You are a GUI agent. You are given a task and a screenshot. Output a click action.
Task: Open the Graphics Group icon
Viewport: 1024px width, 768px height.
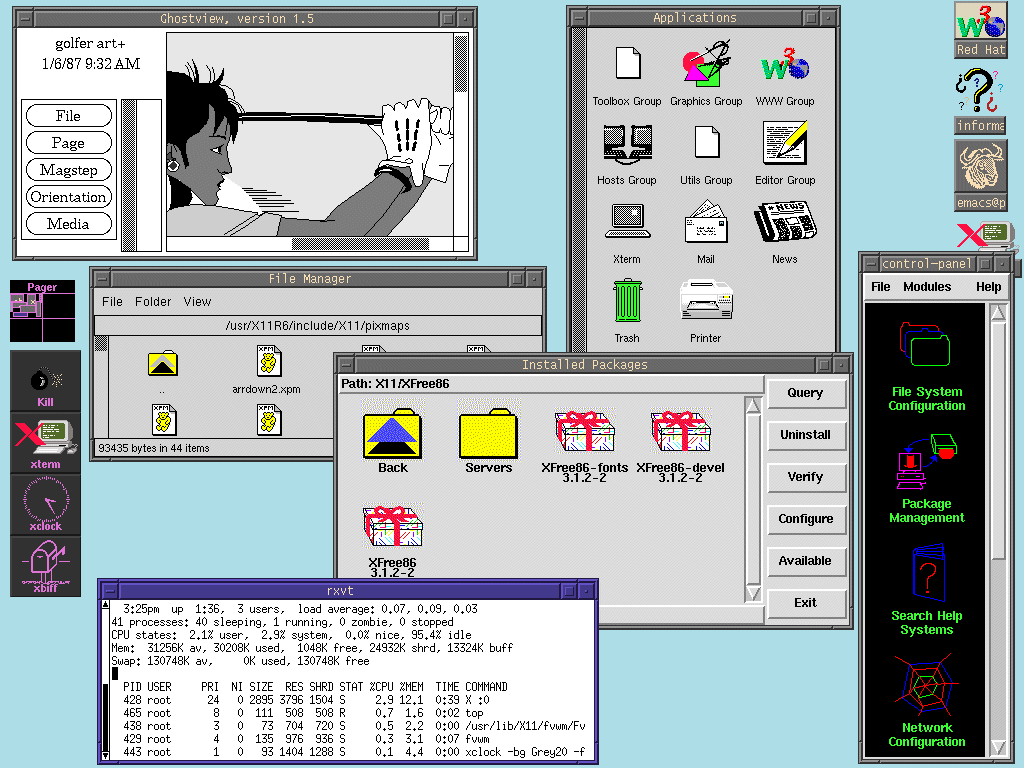(706, 63)
